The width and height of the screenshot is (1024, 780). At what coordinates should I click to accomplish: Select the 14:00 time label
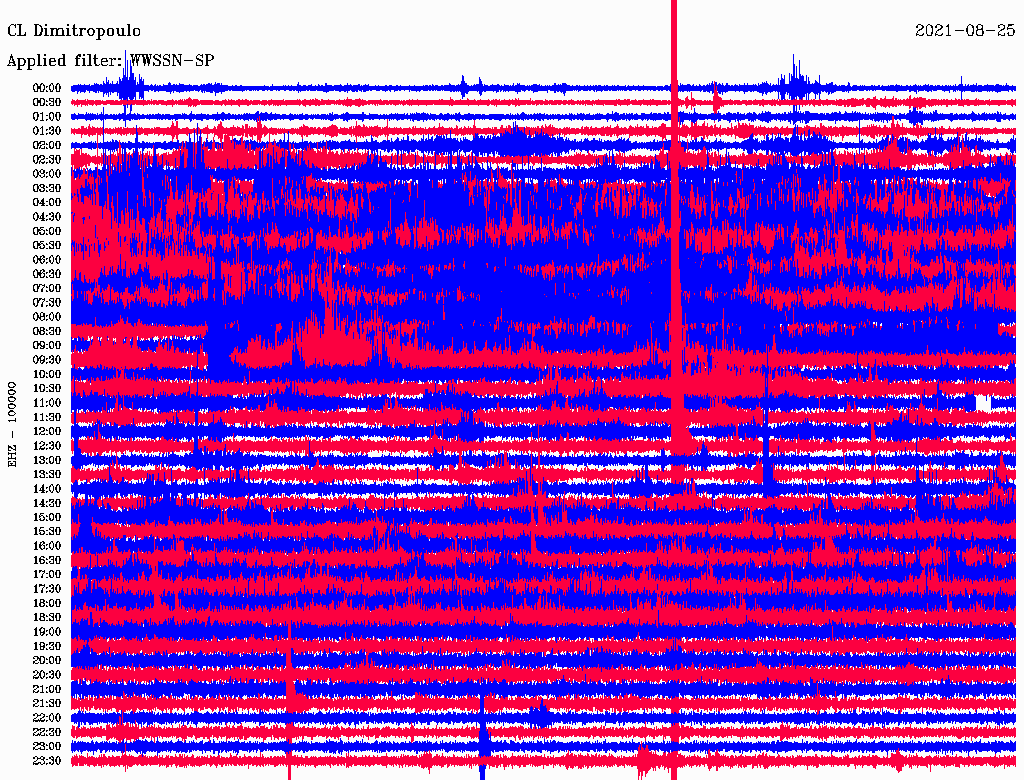pos(47,489)
